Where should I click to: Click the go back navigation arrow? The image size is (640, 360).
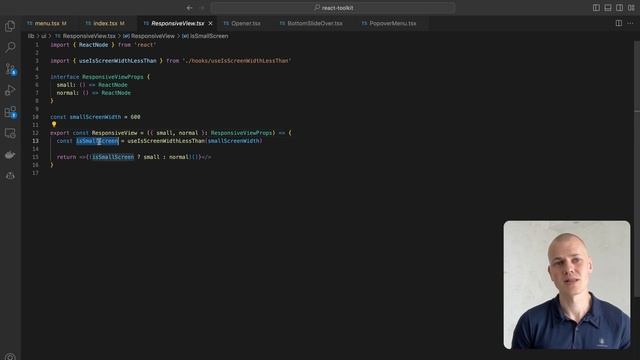point(189,8)
